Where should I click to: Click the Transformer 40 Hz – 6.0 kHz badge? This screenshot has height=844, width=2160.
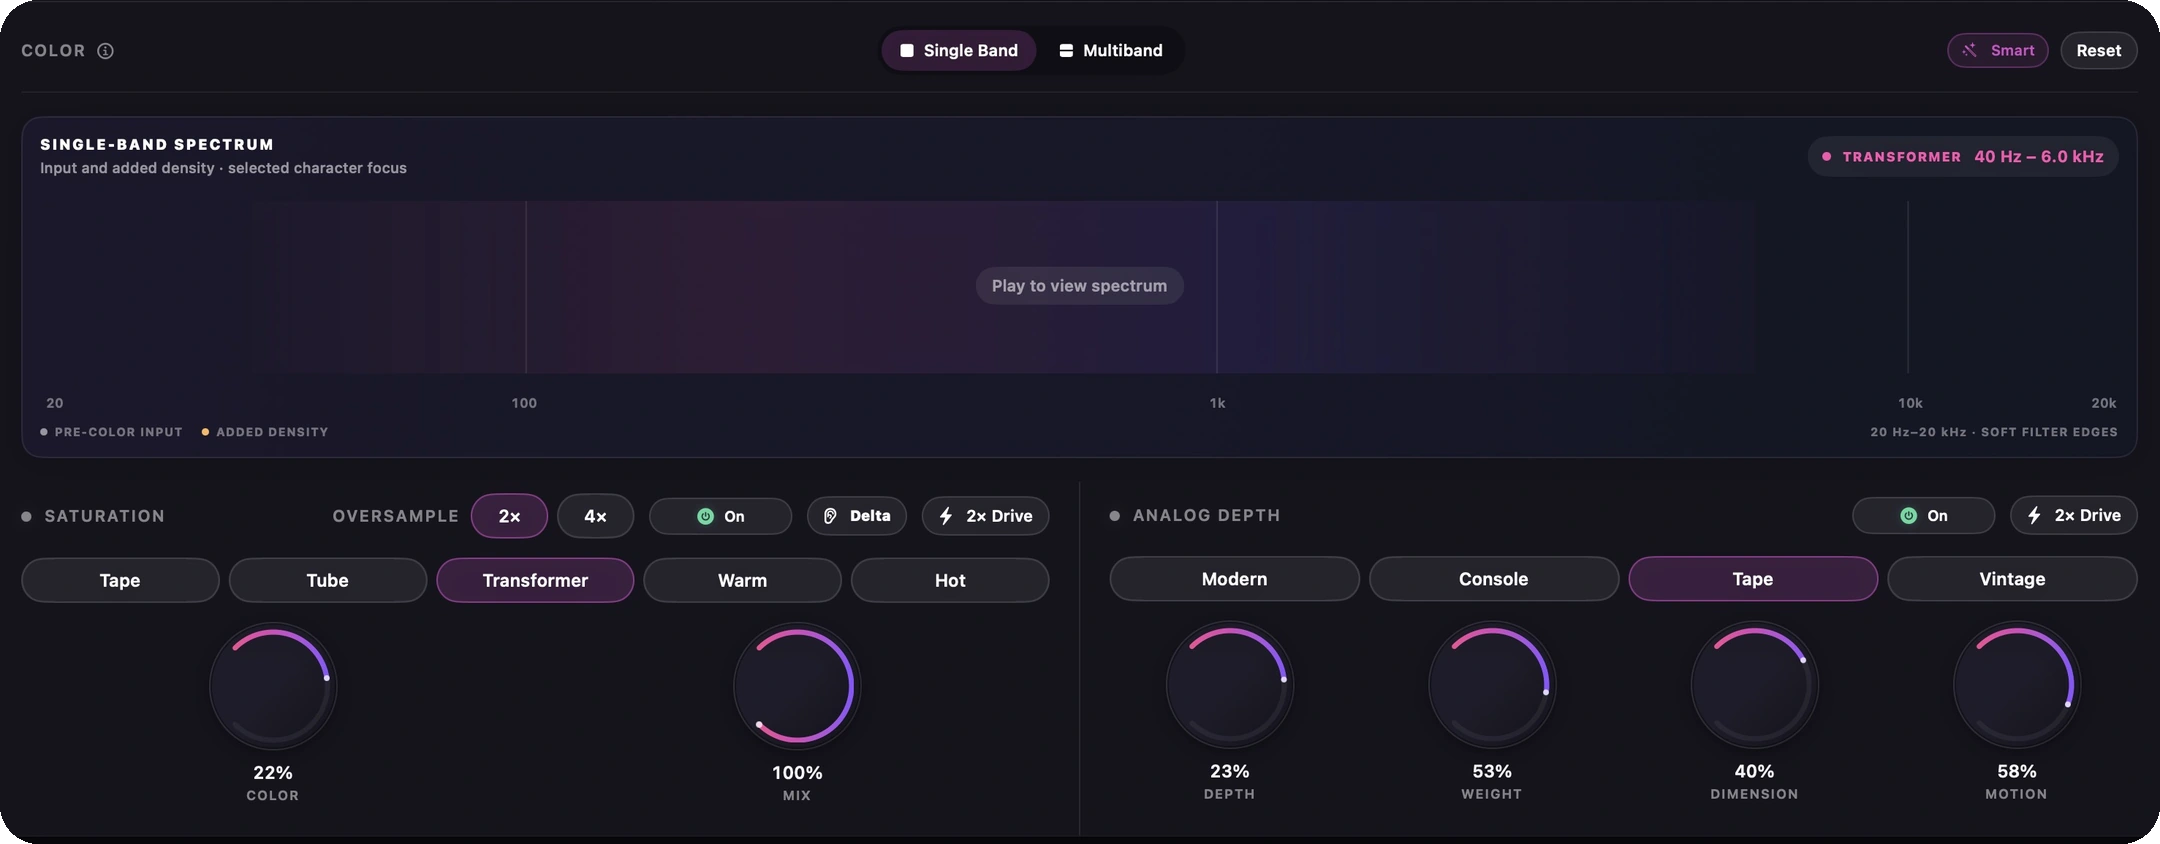(1962, 157)
